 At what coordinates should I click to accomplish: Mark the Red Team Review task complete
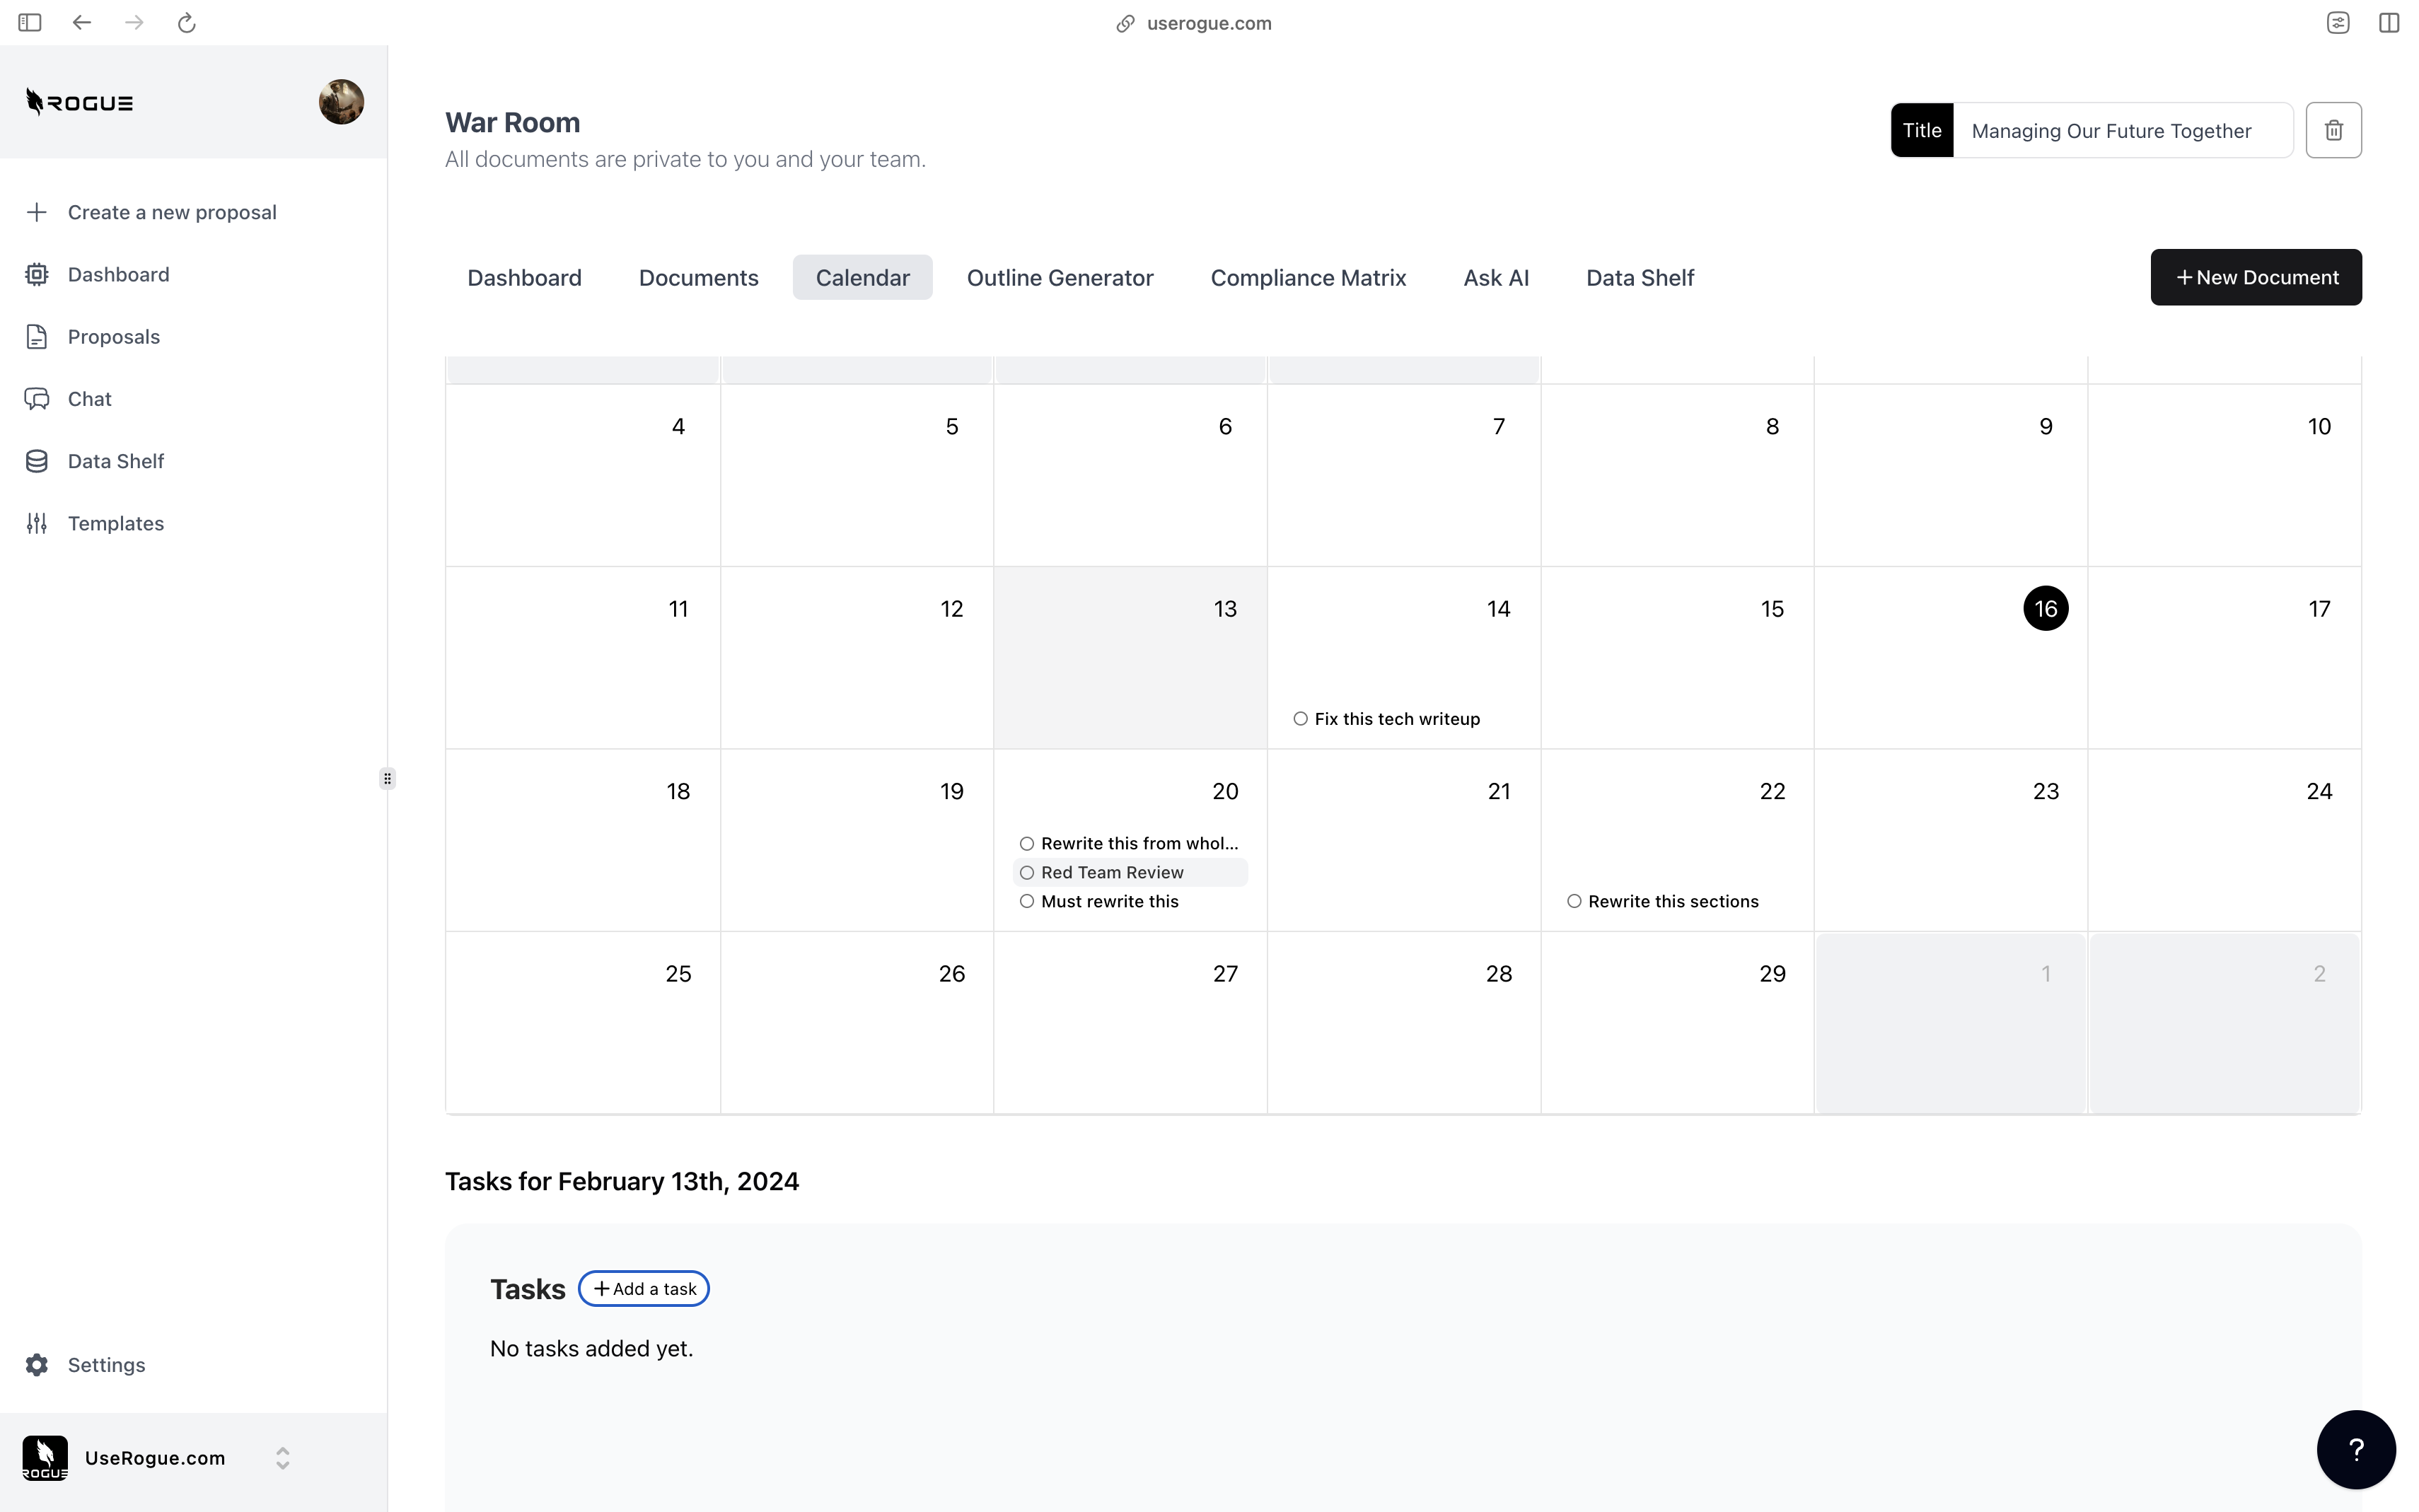pyautogui.click(x=1026, y=873)
